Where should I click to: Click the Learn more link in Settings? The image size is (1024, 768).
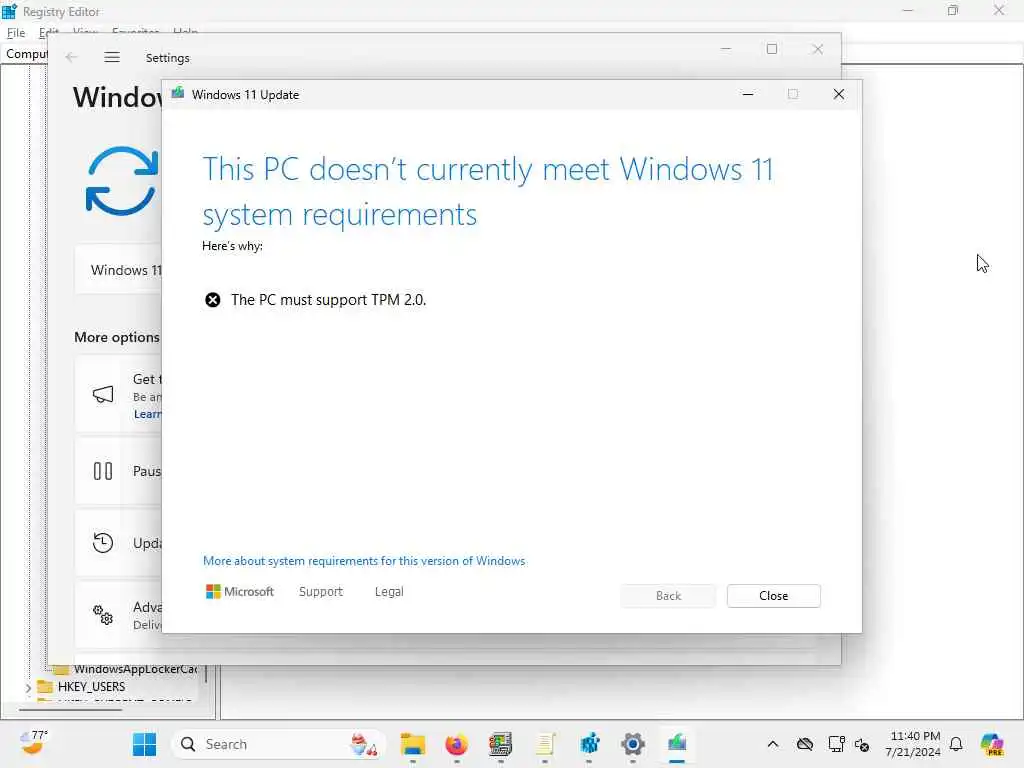click(148, 414)
